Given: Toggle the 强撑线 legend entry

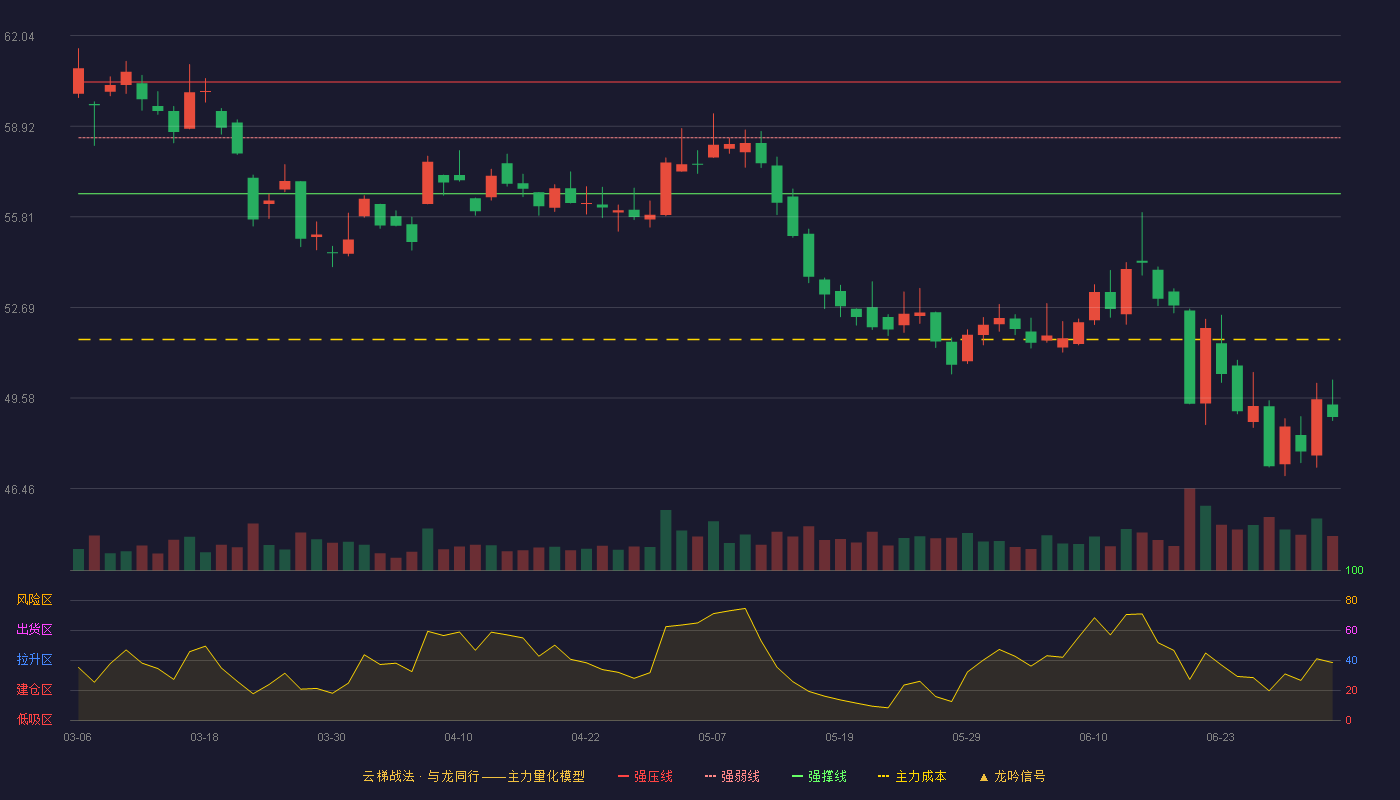Looking at the screenshot, I should click(x=819, y=776).
